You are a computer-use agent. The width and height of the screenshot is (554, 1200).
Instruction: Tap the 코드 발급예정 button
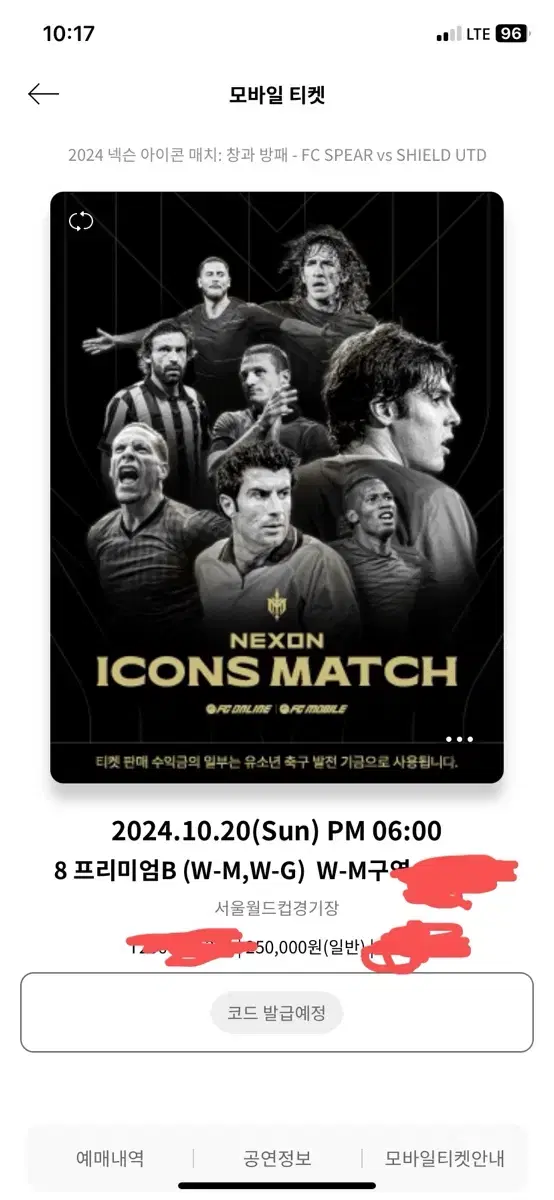[x=277, y=1013]
